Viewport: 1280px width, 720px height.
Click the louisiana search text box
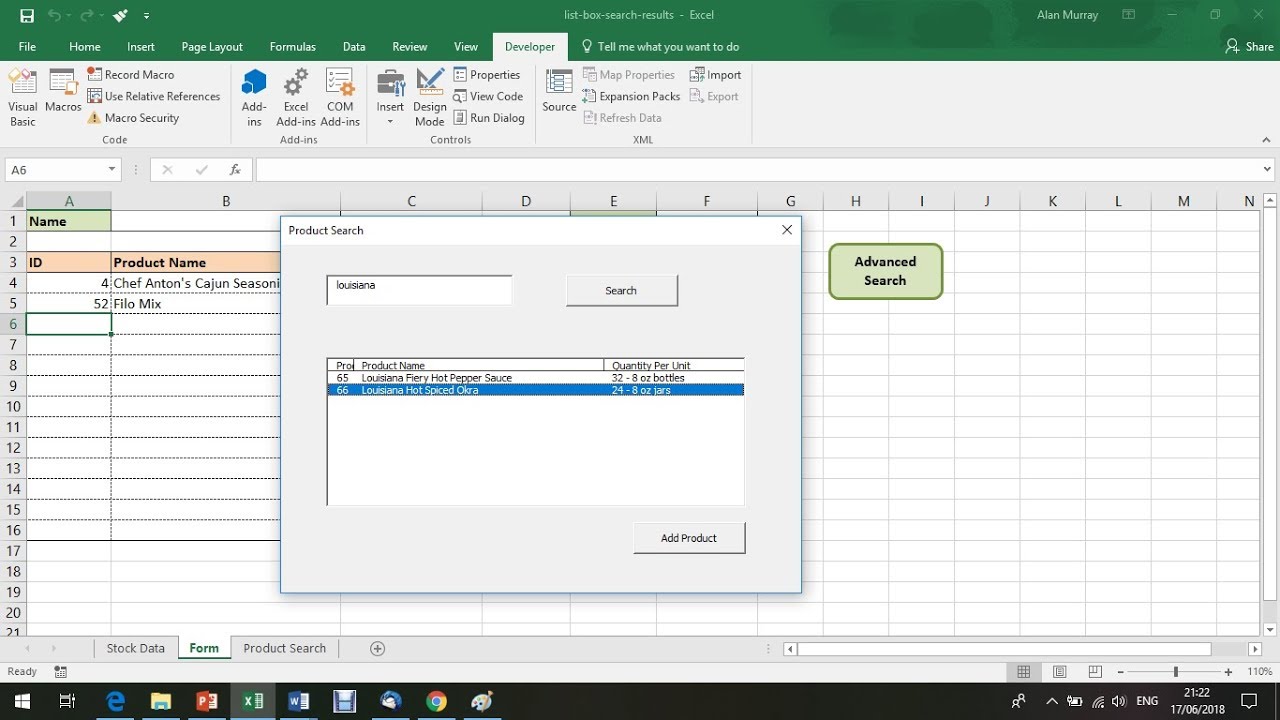[x=419, y=290]
